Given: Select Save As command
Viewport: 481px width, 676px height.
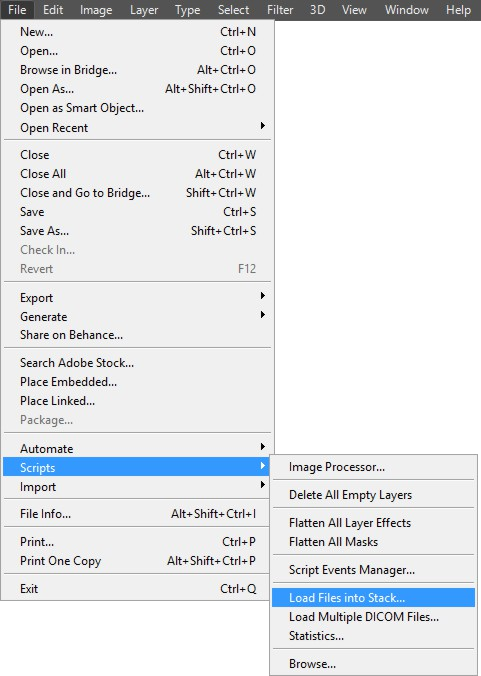Looking at the screenshot, I should coord(137,231).
